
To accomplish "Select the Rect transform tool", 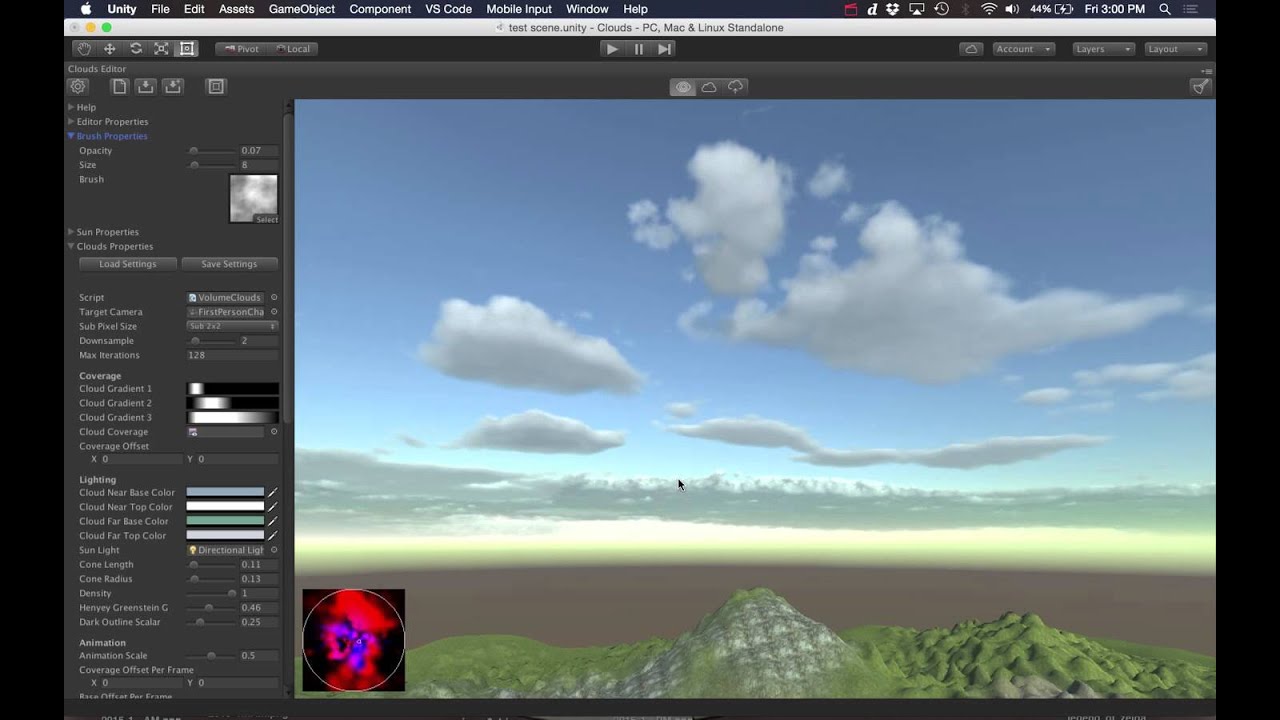I will pyautogui.click(x=187, y=49).
